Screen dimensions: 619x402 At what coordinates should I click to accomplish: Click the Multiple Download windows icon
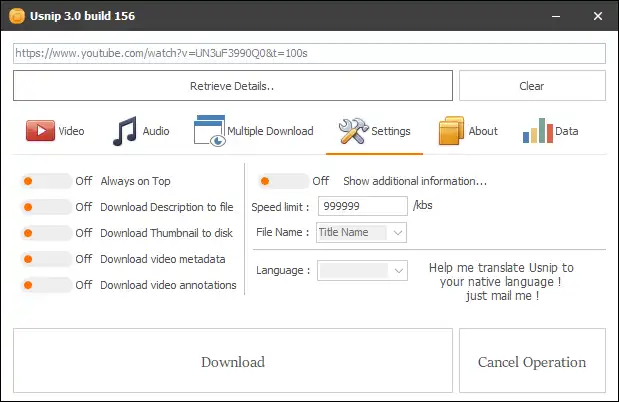(x=210, y=131)
